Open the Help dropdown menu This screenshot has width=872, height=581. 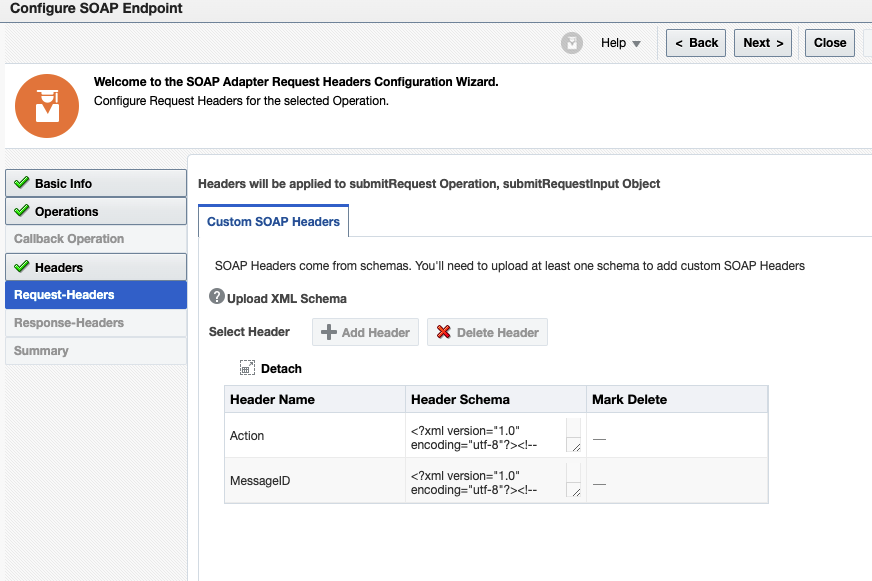(621, 43)
